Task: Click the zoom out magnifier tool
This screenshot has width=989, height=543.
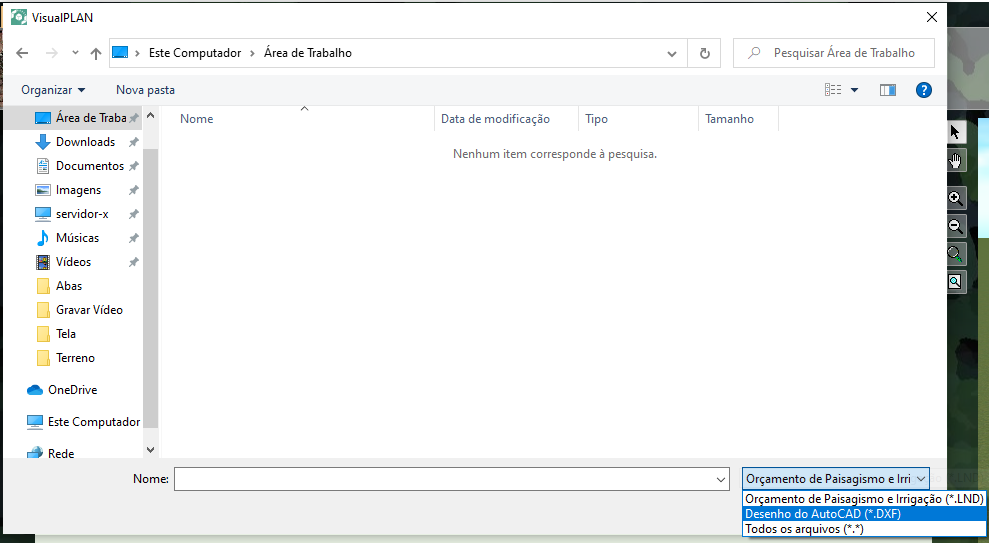Action: (956, 226)
